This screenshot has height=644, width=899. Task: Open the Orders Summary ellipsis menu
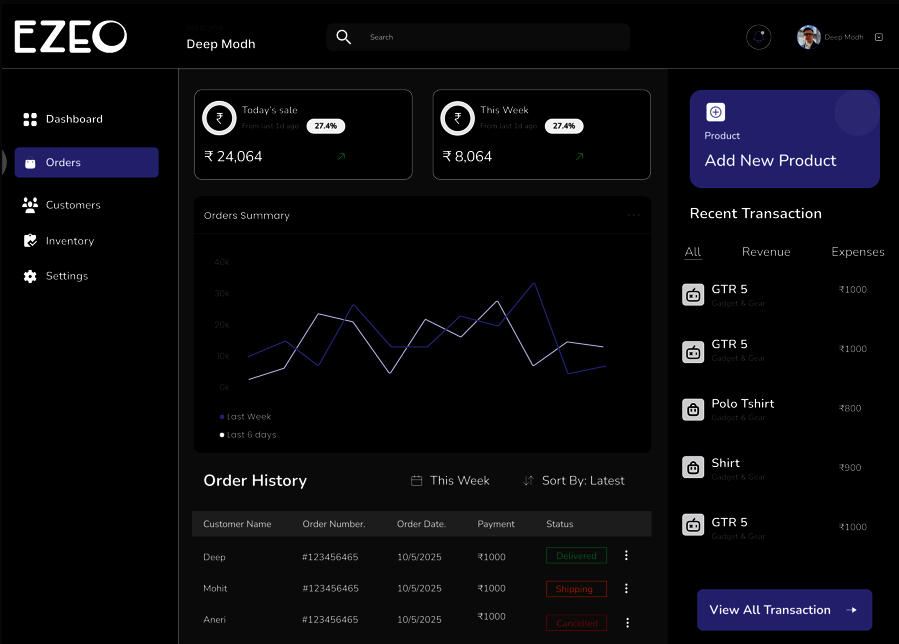point(634,215)
